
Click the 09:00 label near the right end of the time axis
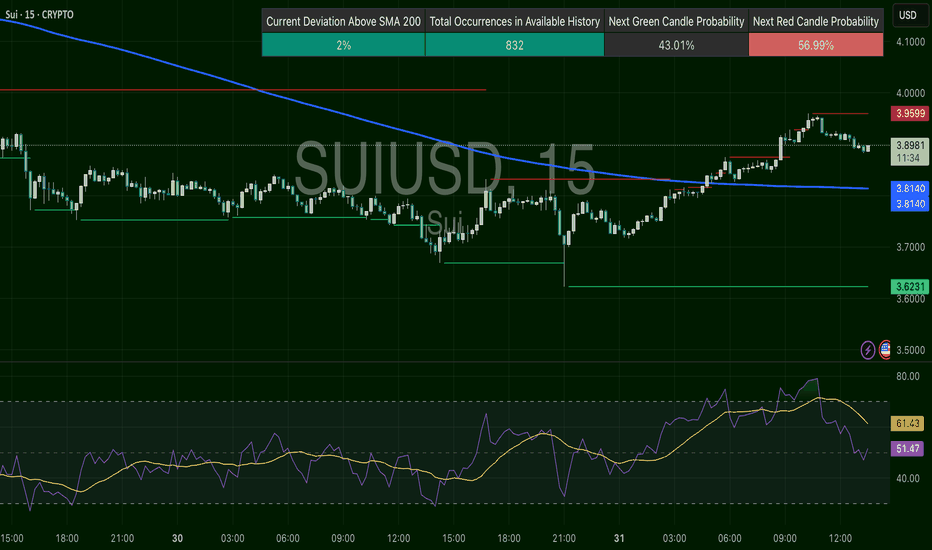(x=785, y=538)
